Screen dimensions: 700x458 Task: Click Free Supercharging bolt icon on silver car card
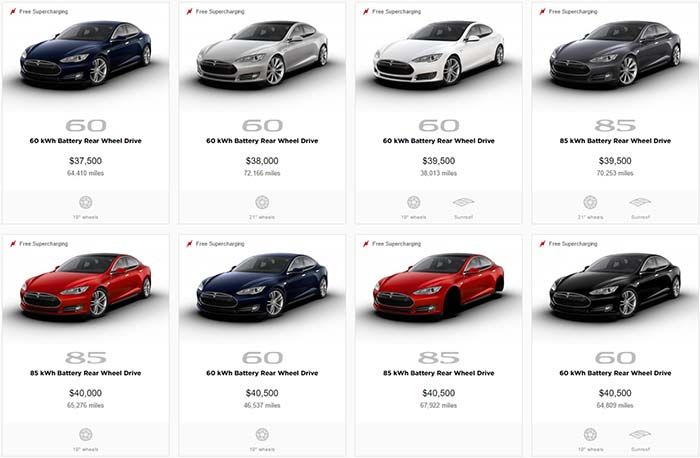189,12
